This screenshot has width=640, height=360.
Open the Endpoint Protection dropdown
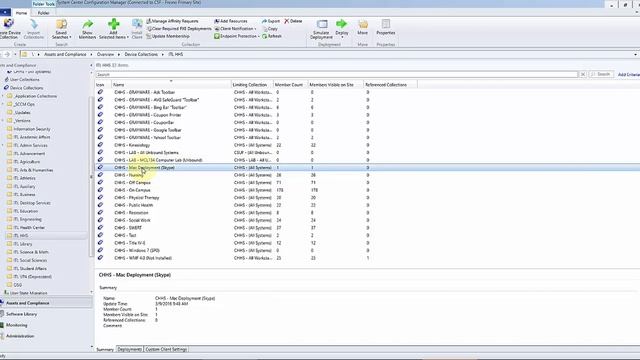237,36
